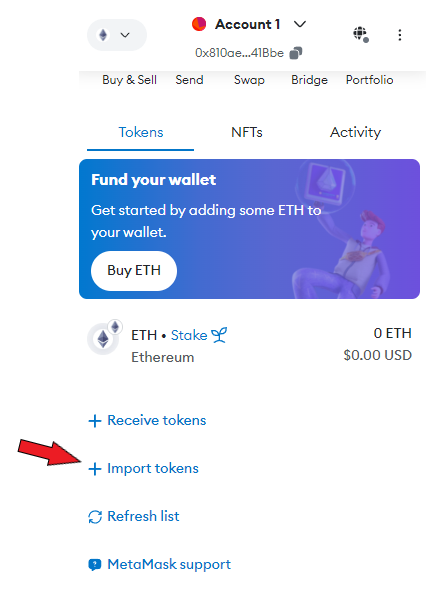The height and width of the screenshot is (597, 439).
Task: Click the Stake link next to ETH
Action: point(189,335)
